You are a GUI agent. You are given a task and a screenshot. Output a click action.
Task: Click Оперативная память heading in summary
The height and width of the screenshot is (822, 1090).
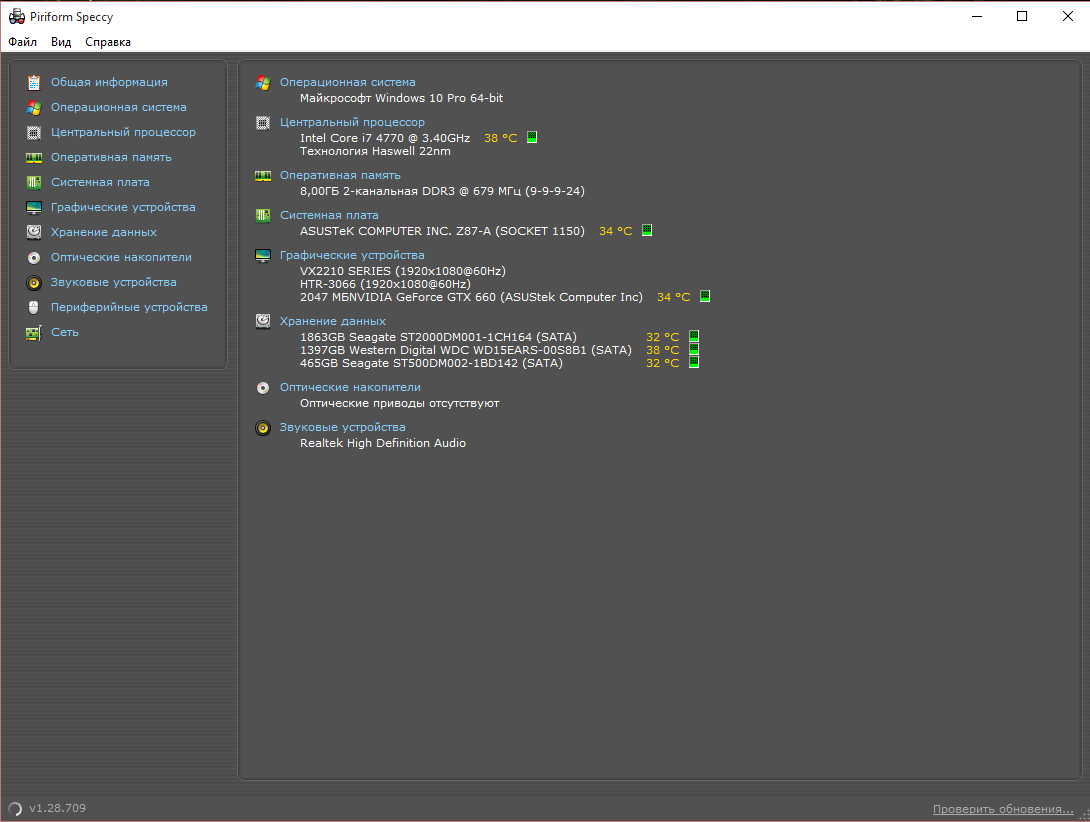pyautogui.click(x=340, y=175)
